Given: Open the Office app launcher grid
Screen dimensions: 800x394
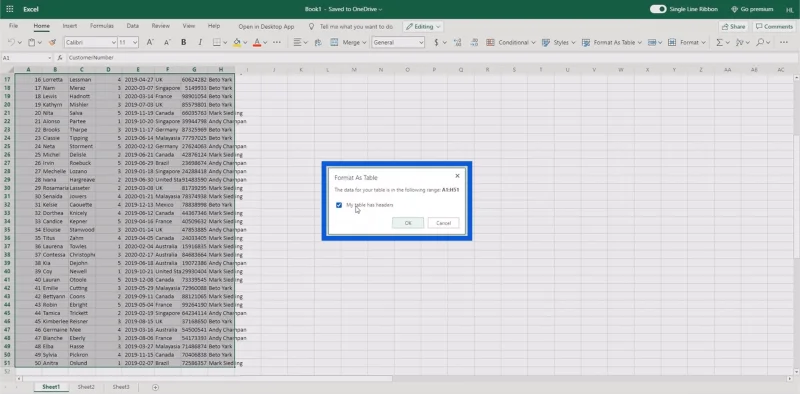Looking at the screenshot, I should [x=10, y=9].
